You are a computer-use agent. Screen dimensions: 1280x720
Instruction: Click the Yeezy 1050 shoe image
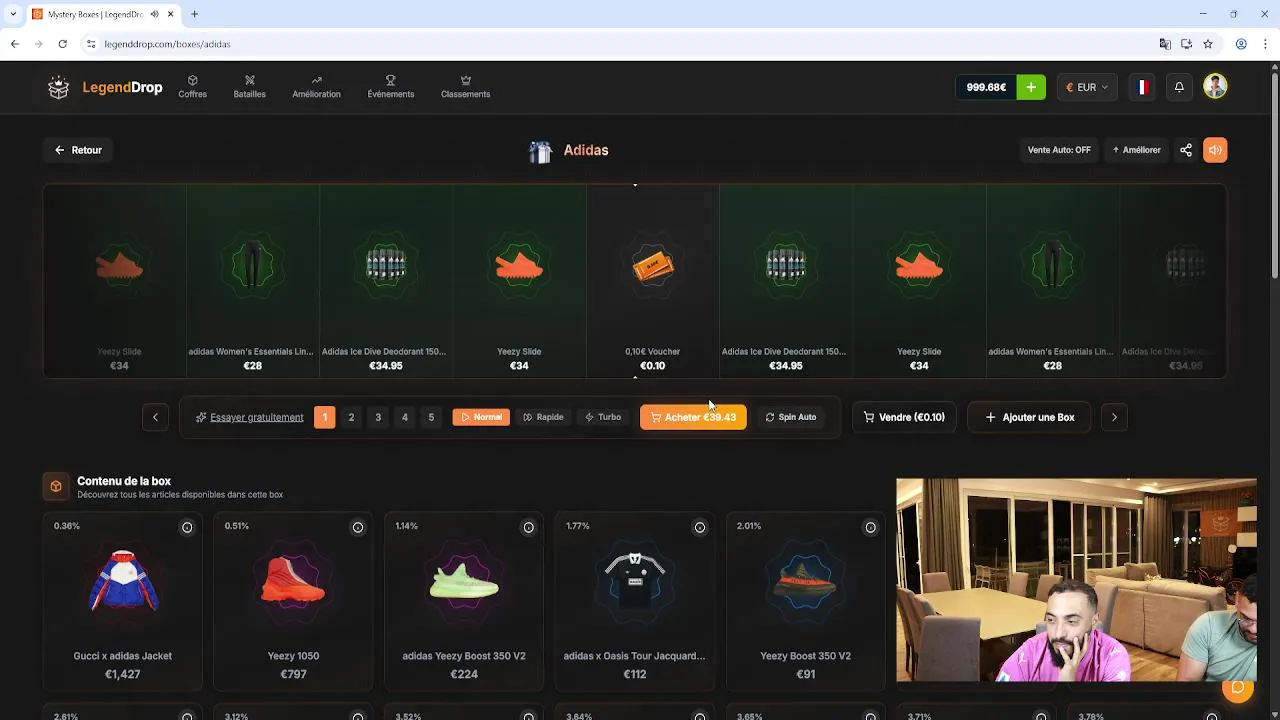[293, 581]
